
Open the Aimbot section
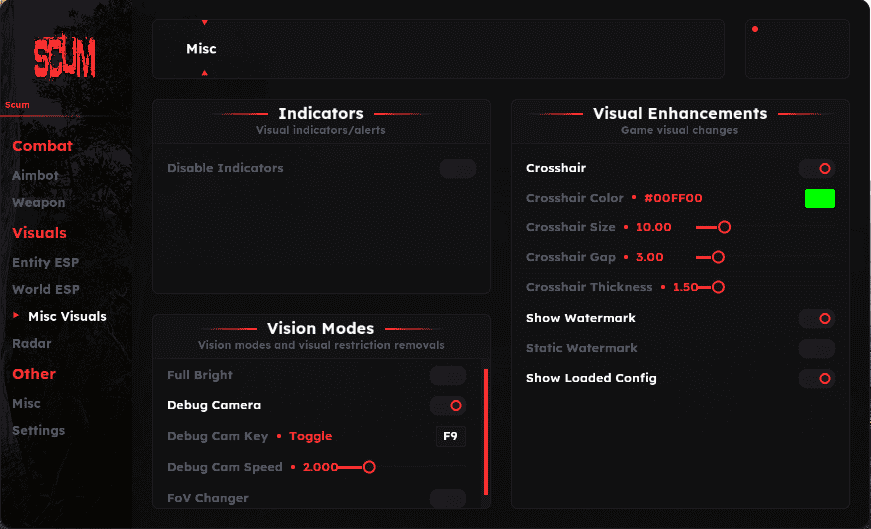[x=36, y=176]
